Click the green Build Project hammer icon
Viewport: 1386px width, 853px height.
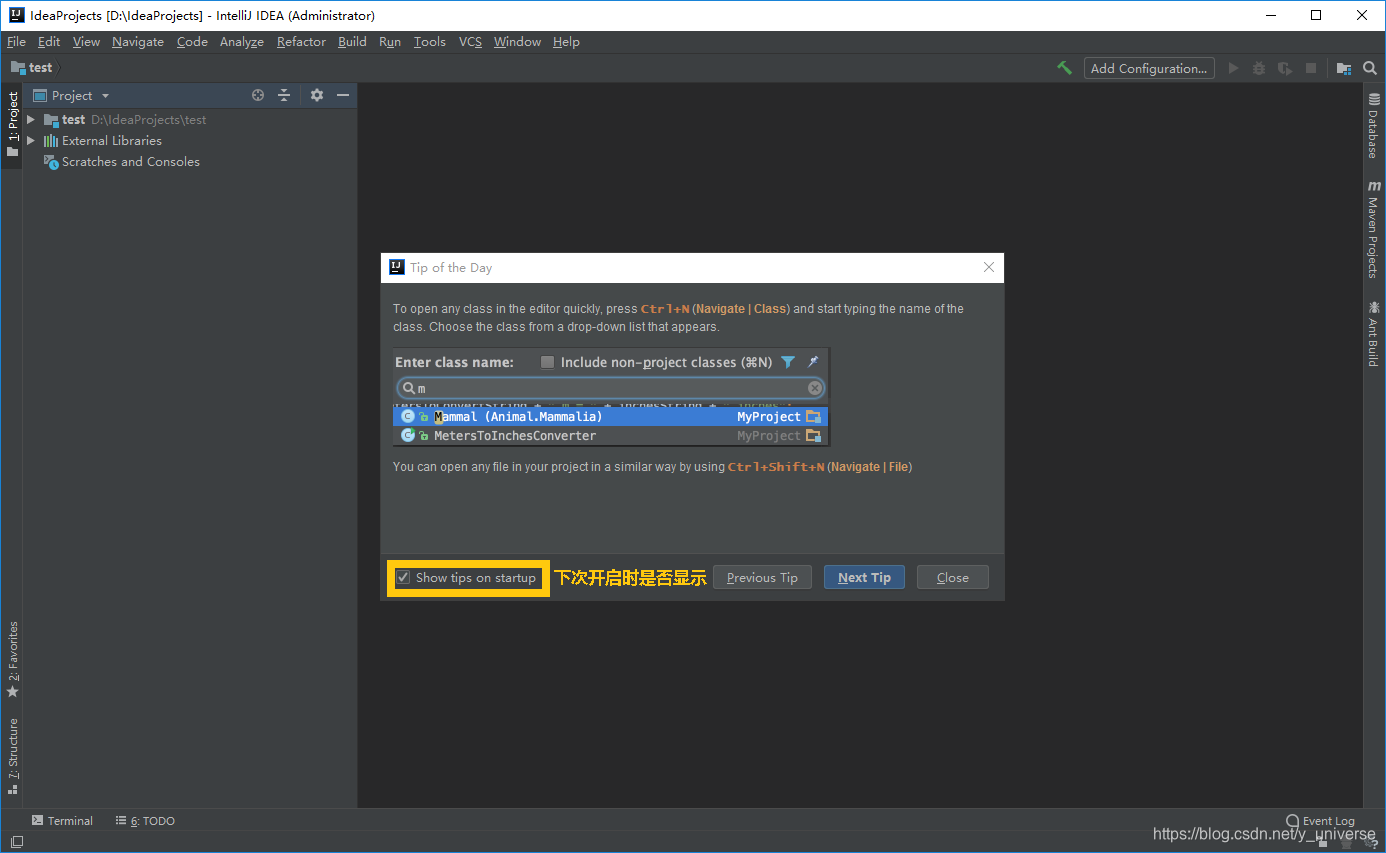tap(1064, 68)
